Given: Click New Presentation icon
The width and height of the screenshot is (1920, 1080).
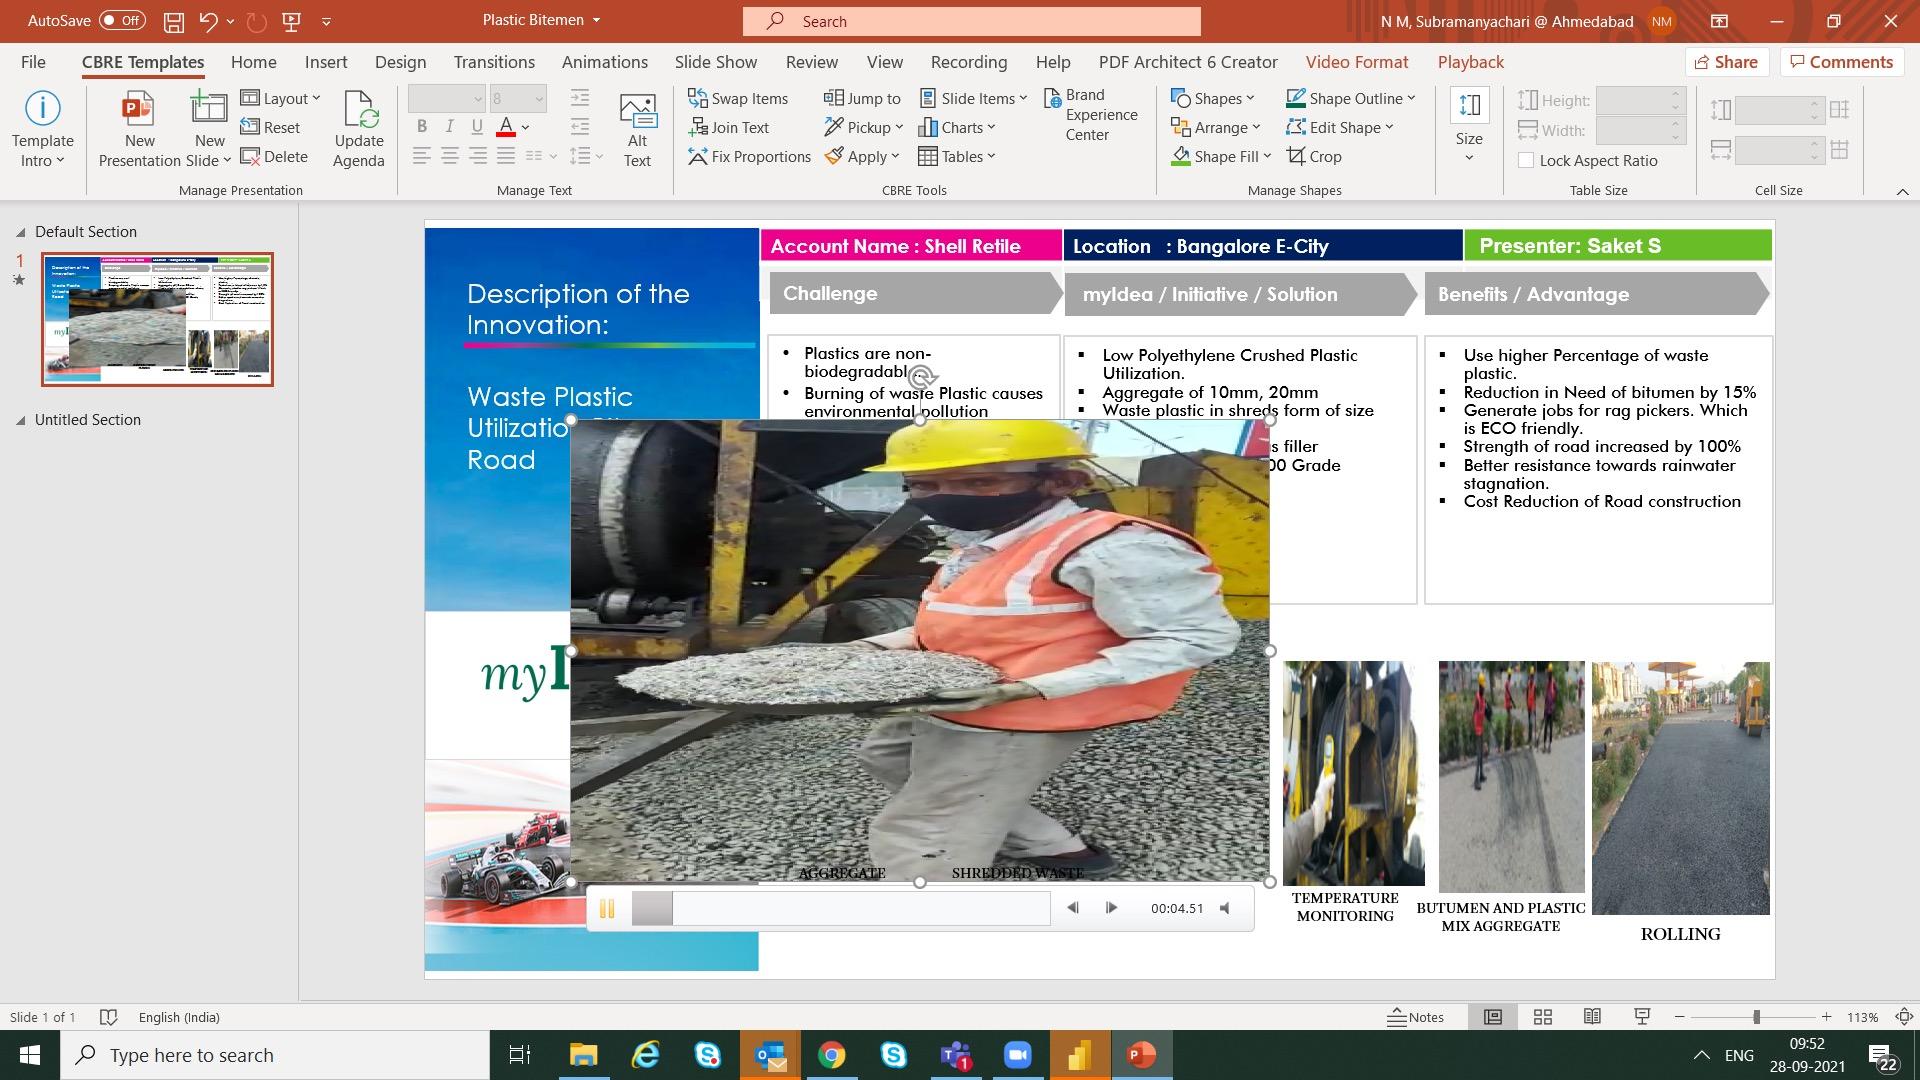Looking at the screenshot, I should point(138,108).
